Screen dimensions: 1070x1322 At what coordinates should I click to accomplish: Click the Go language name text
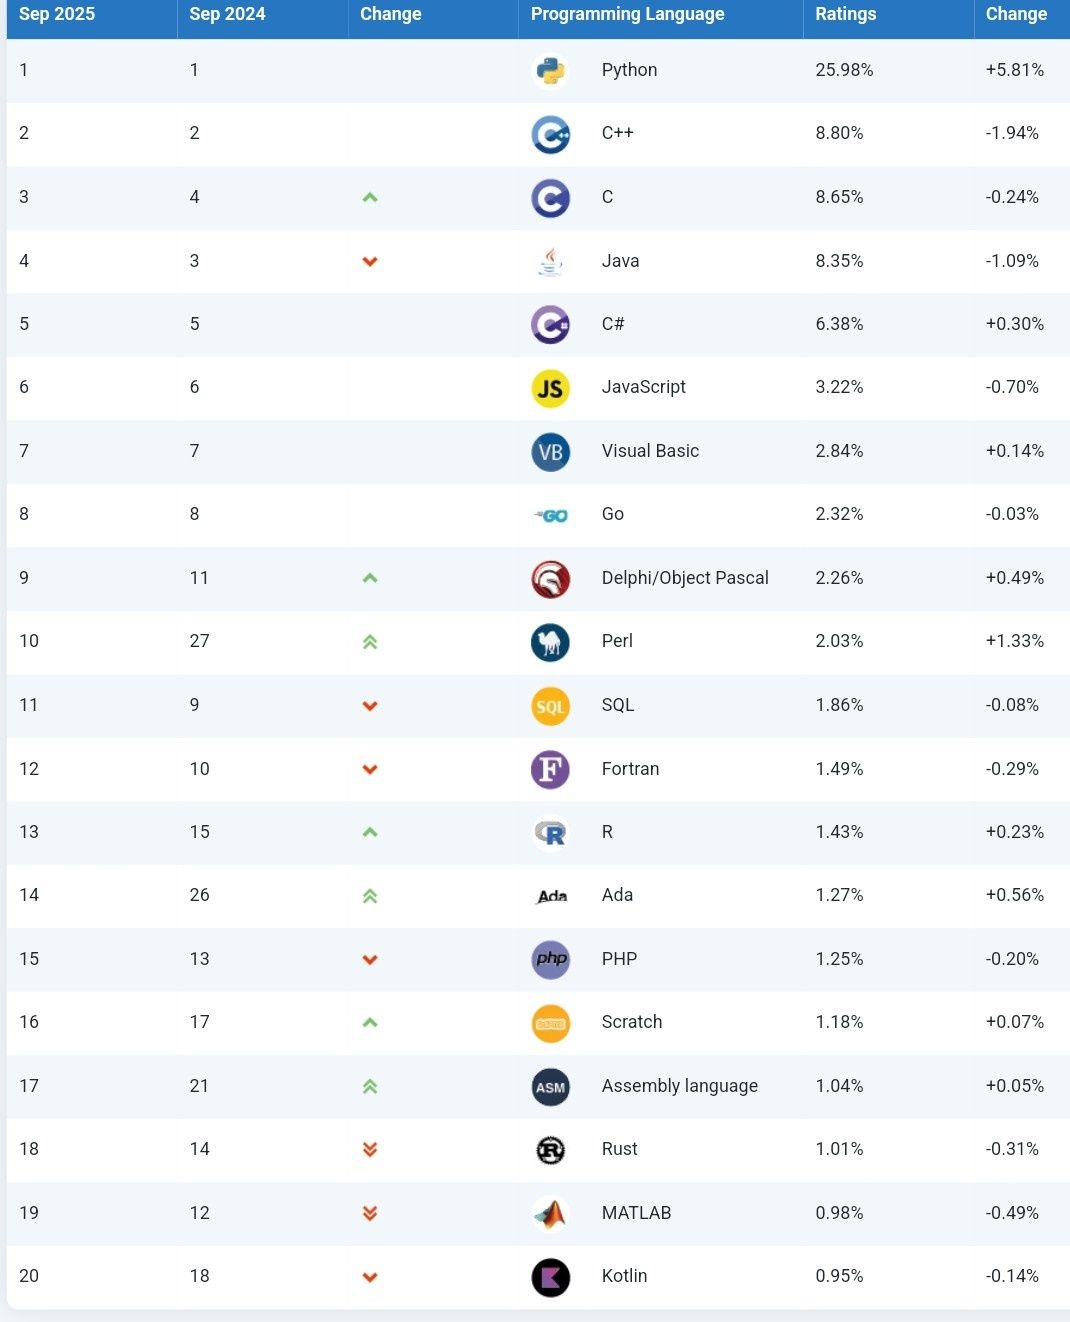(x=612, y=514)
